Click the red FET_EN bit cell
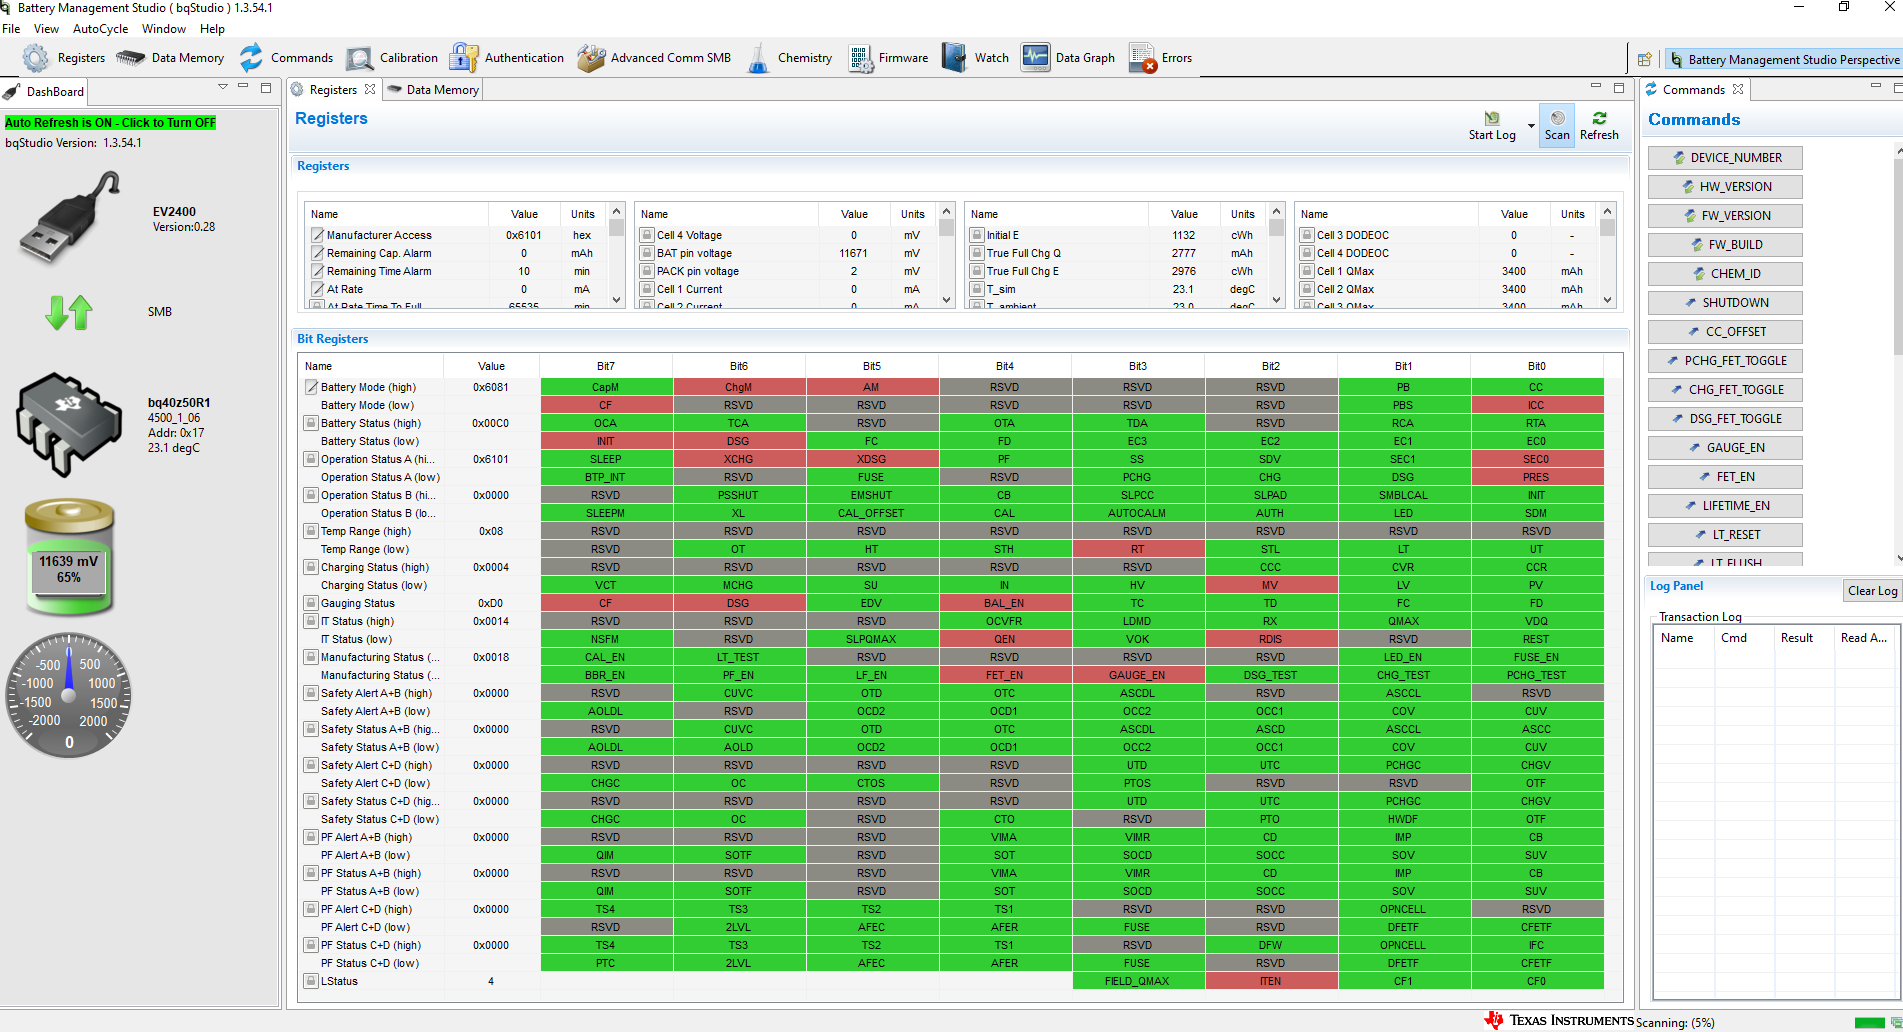 coord(1004,675)
